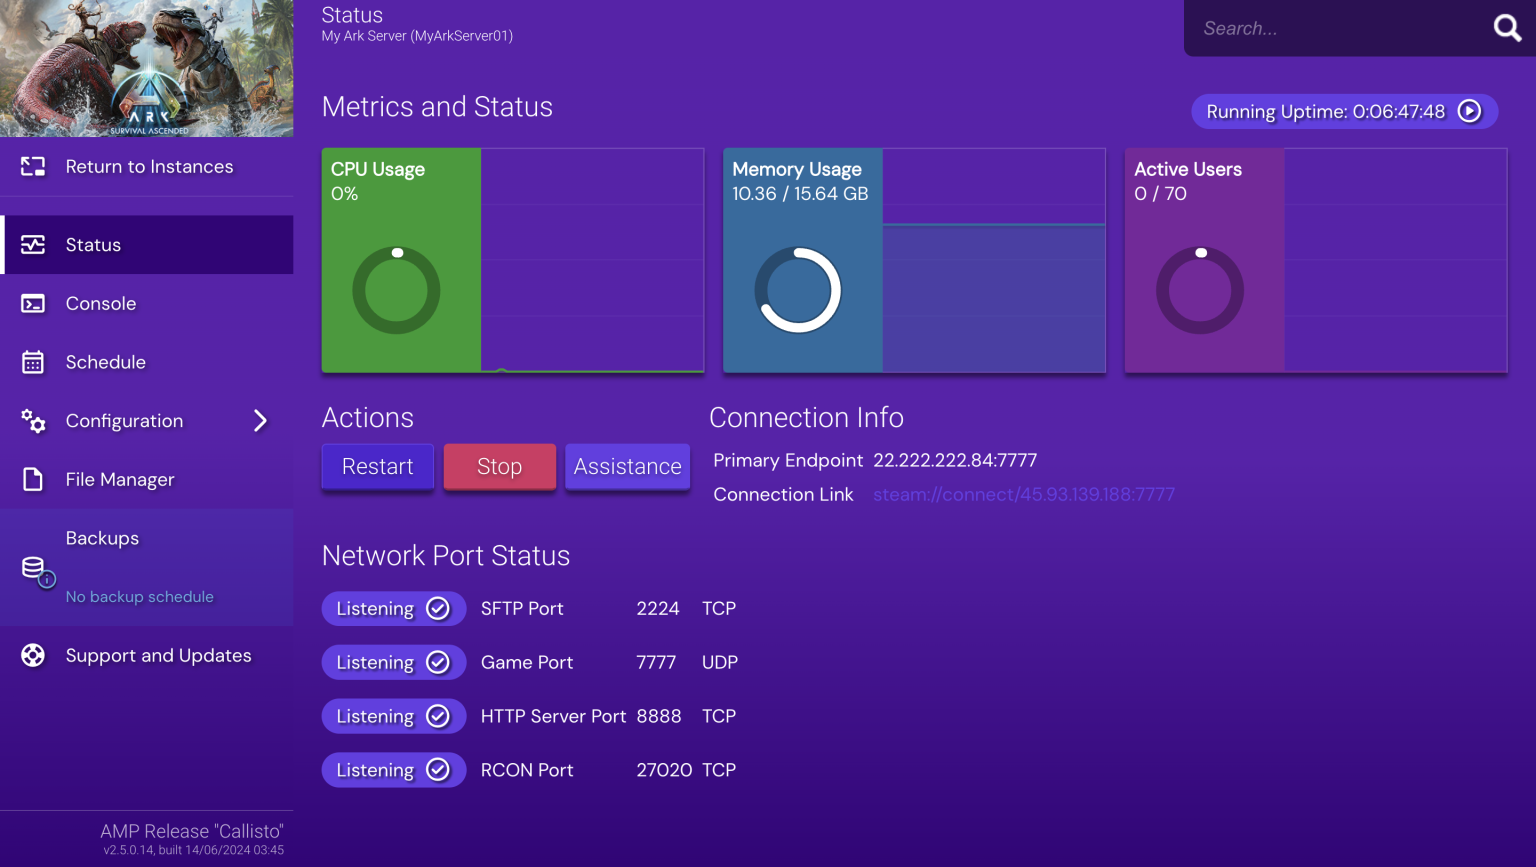Click the Stop button
Image resolution: width=1536 pixels, height=867 pixels.
pyautogui.click(x=499, y=466)
